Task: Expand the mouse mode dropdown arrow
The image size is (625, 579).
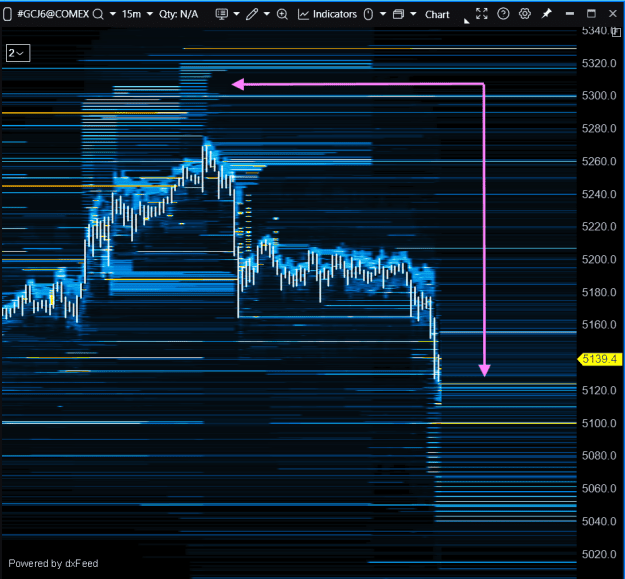Action: point(383,14)
